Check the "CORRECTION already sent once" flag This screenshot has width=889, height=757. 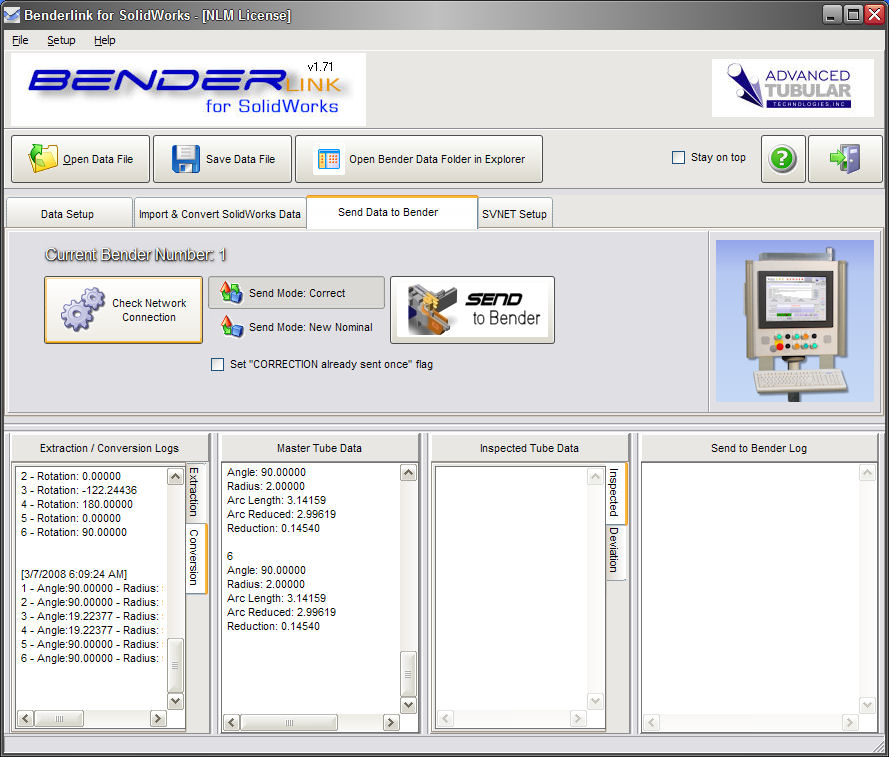click(218, 365)
